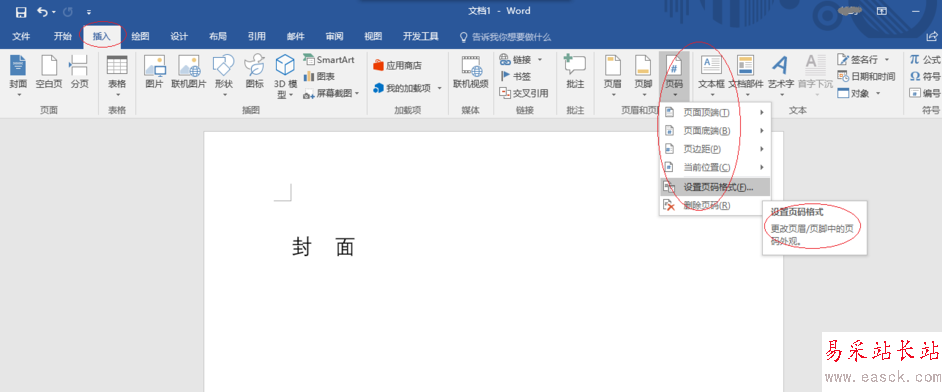
Task: Open 文档部件 quick parts
Action: 746,76
